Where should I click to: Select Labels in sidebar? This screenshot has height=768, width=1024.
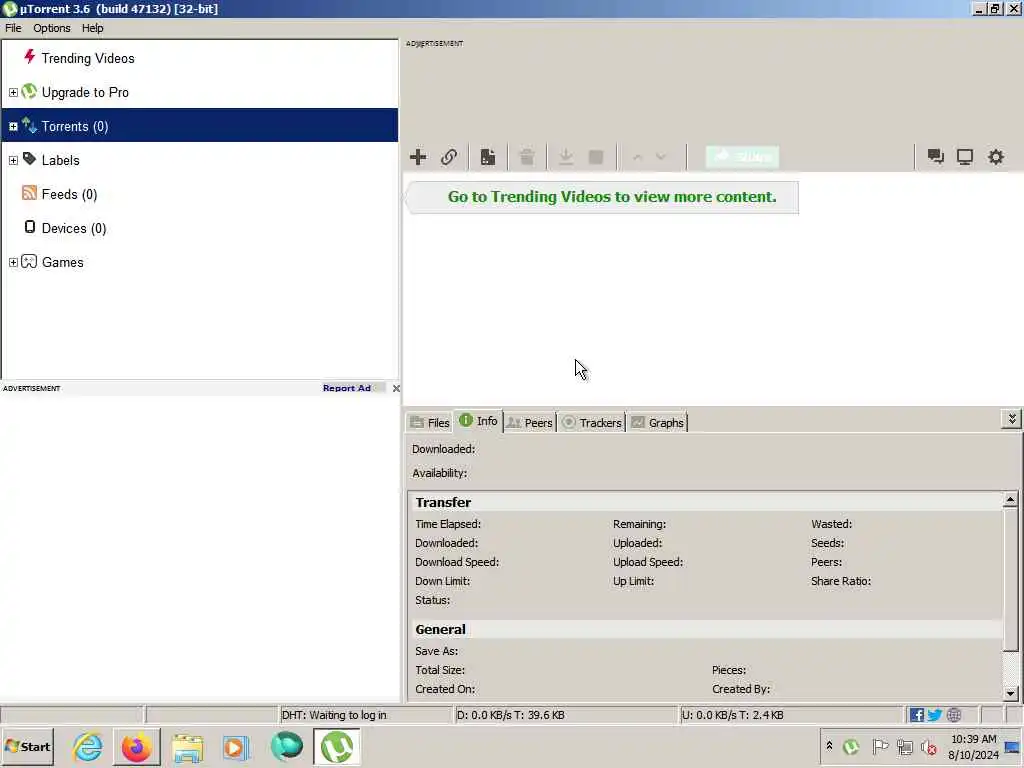[x=60, y=160]
